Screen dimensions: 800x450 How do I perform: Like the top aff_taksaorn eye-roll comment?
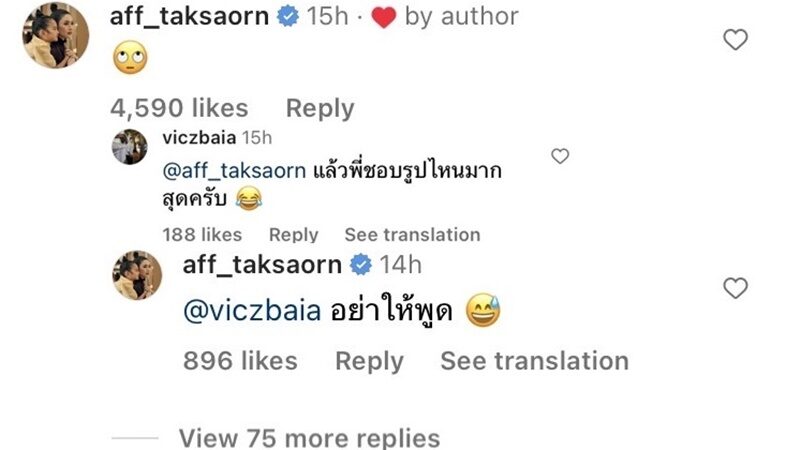pyautogui.click(x=735, y=40)
